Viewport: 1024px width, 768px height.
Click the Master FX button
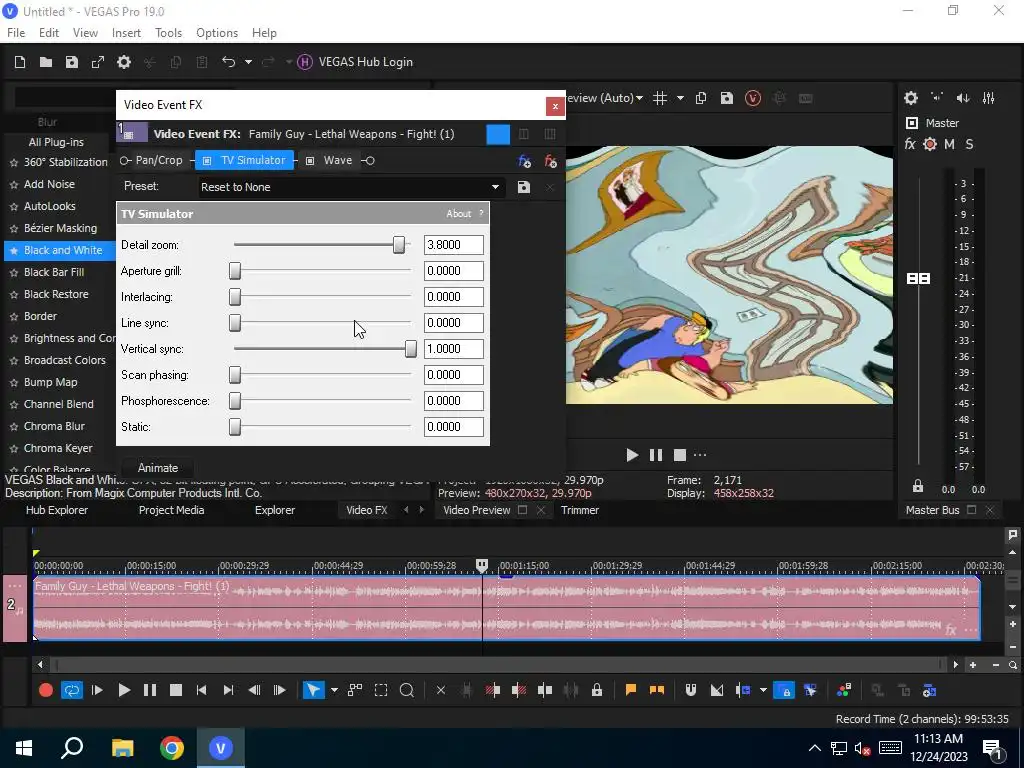coord(910,144)
